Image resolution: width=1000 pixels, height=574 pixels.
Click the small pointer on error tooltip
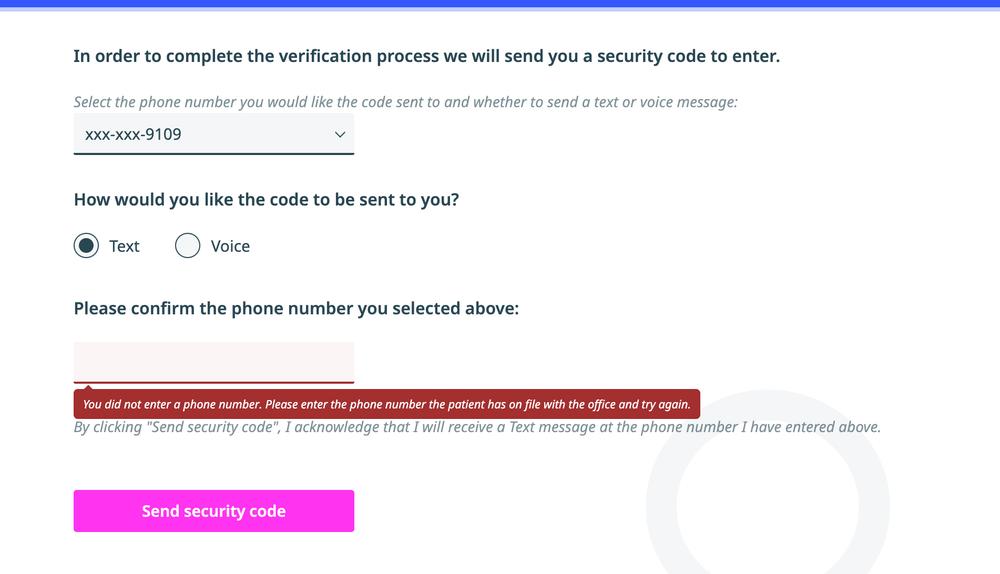point(87,388)
